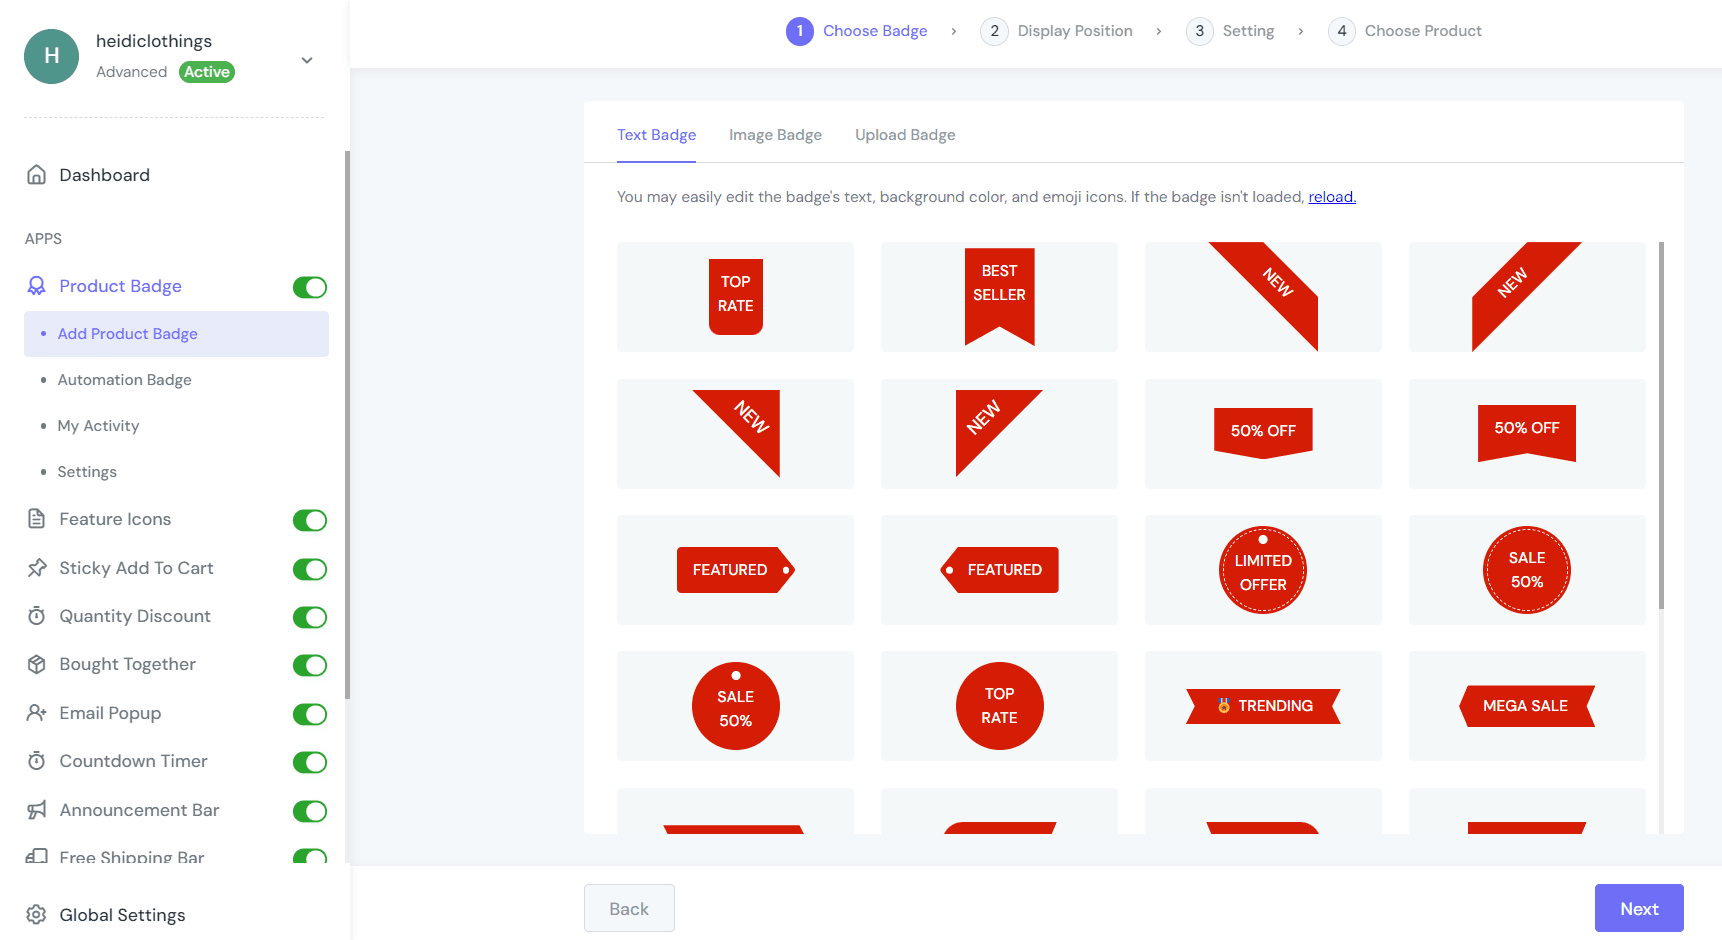Click the Bought Together box icon

coord(37,664)
